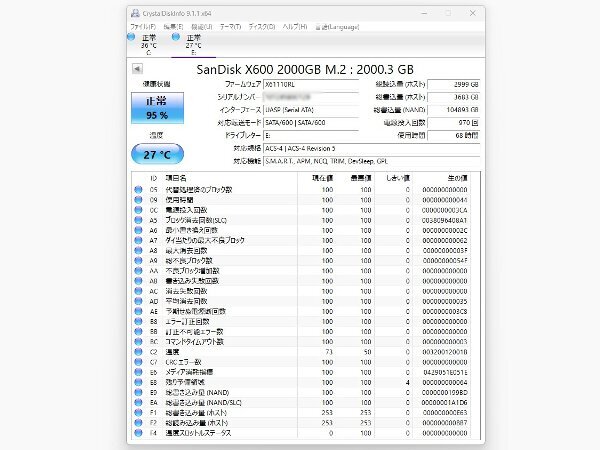Open the ヘルプ(H) menu
Screen dimensions: 600x450
pos(295,27)
